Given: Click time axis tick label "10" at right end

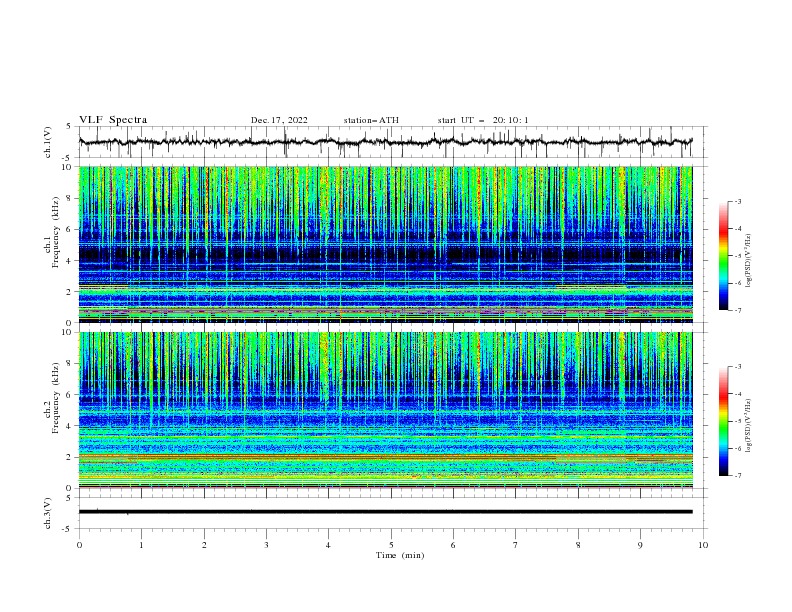Looking at the screenshot, I should (x=703, y=545).
